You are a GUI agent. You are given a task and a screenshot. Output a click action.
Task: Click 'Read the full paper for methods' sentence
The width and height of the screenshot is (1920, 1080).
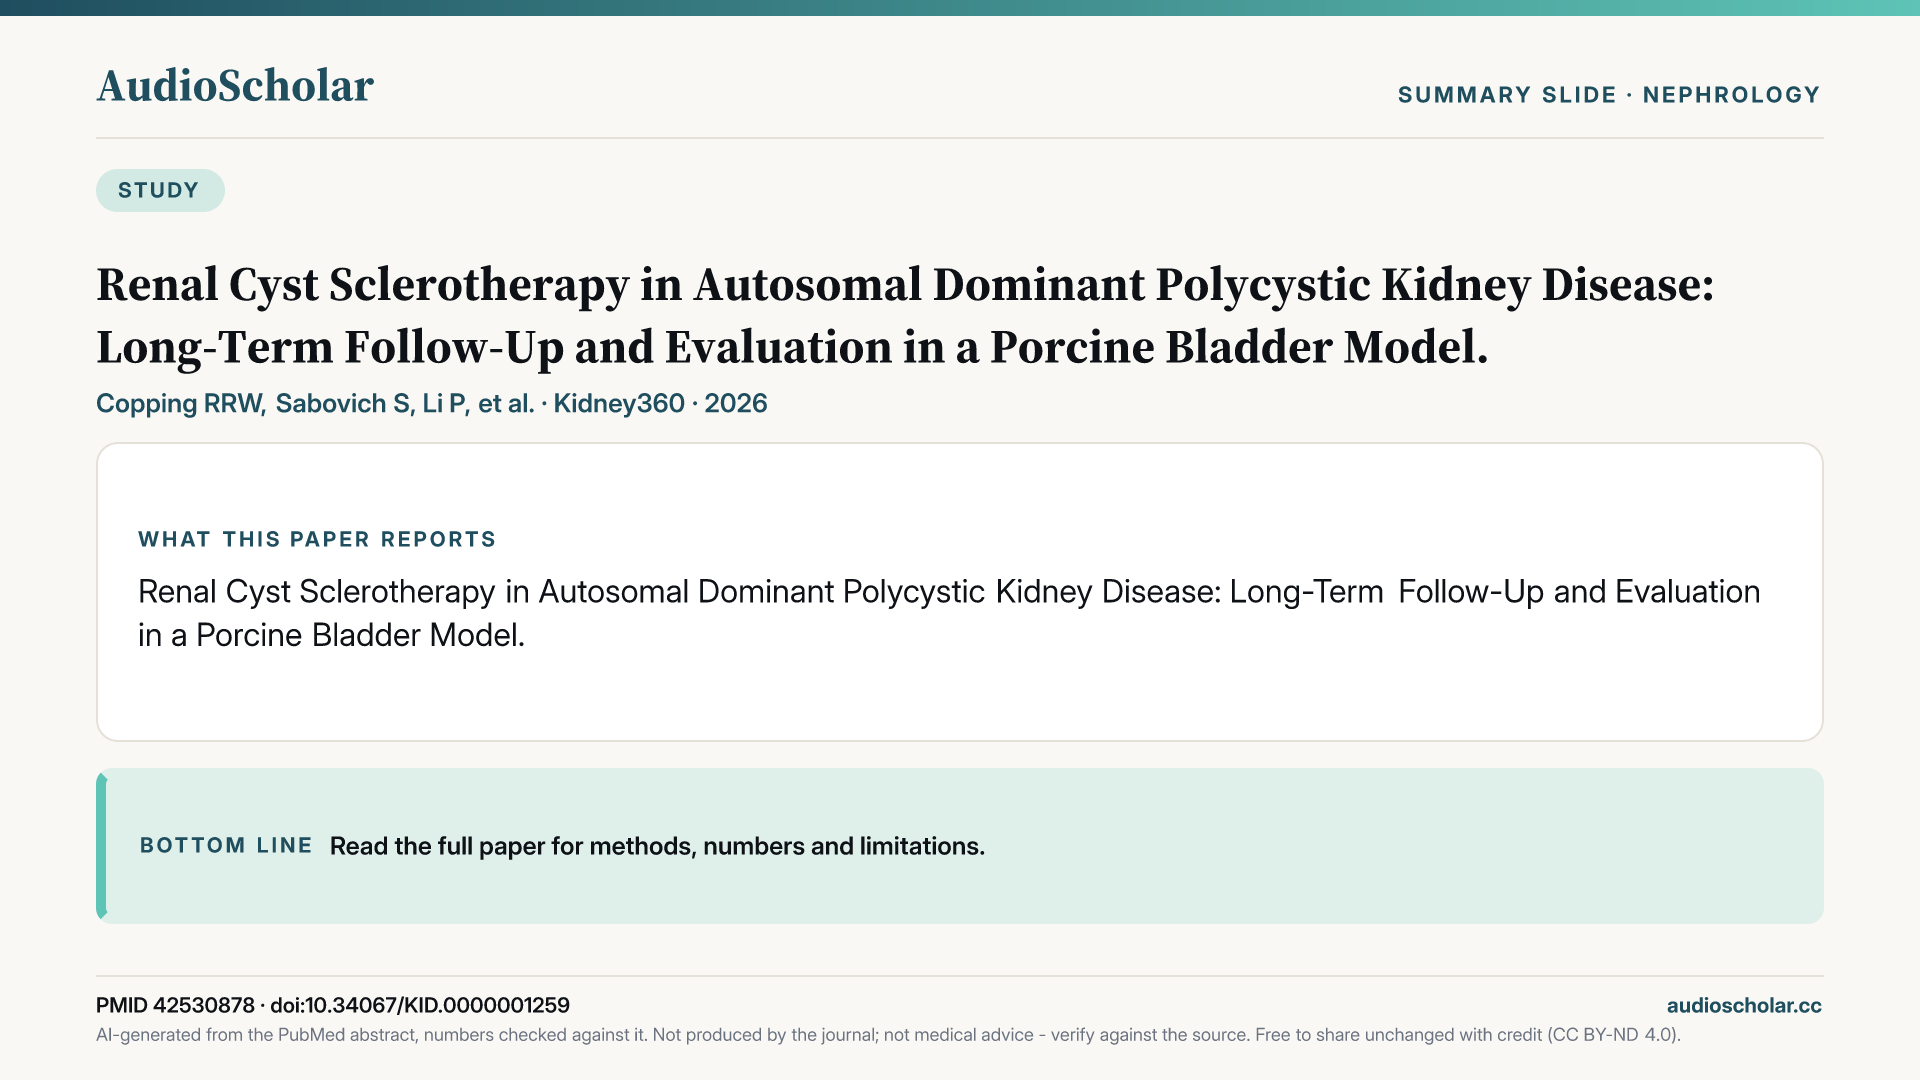tap(657, 846)
